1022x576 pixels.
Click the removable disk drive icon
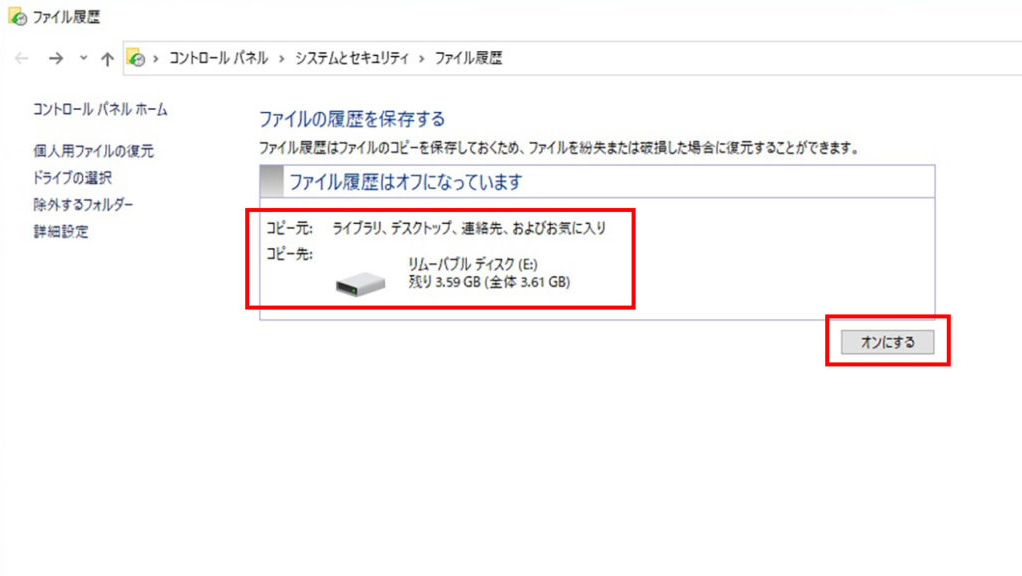(360, 283)
